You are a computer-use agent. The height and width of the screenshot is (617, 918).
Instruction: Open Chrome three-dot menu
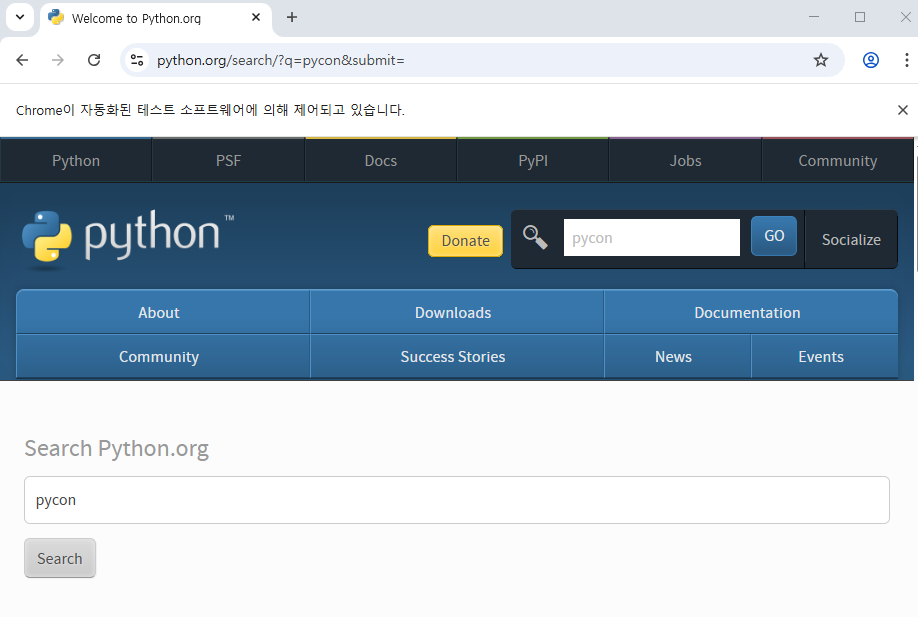[906, 60]
